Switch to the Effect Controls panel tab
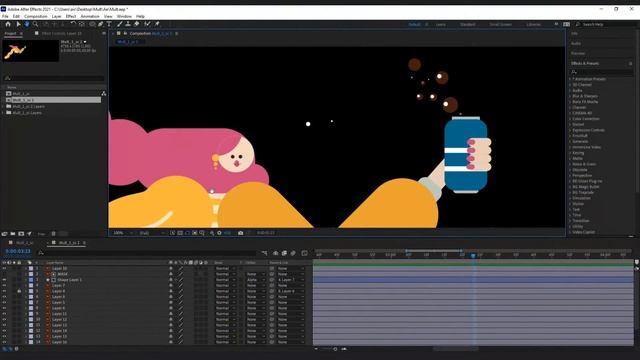This screenshot has width=640, height=360. 61,33
